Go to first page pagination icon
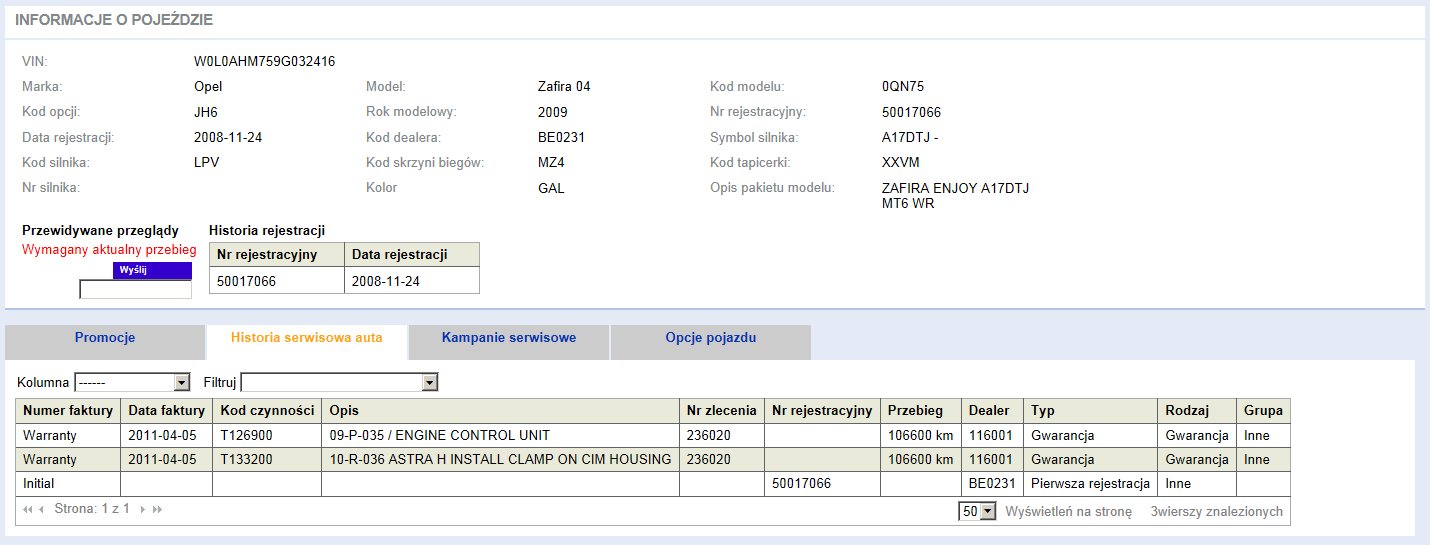The width and height of the screenshot is (1430, 545). [26, 510]
